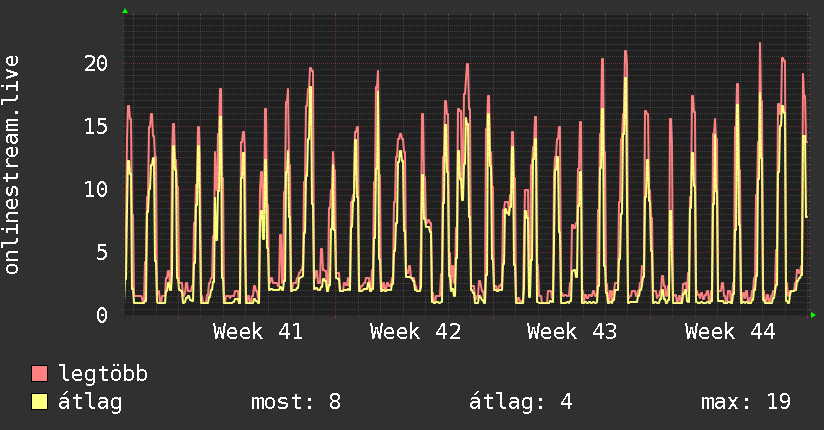The height and width of the screenshot is (430, 824).
Task: Click the Week 43 axis label
Action: tap(572, 332)
